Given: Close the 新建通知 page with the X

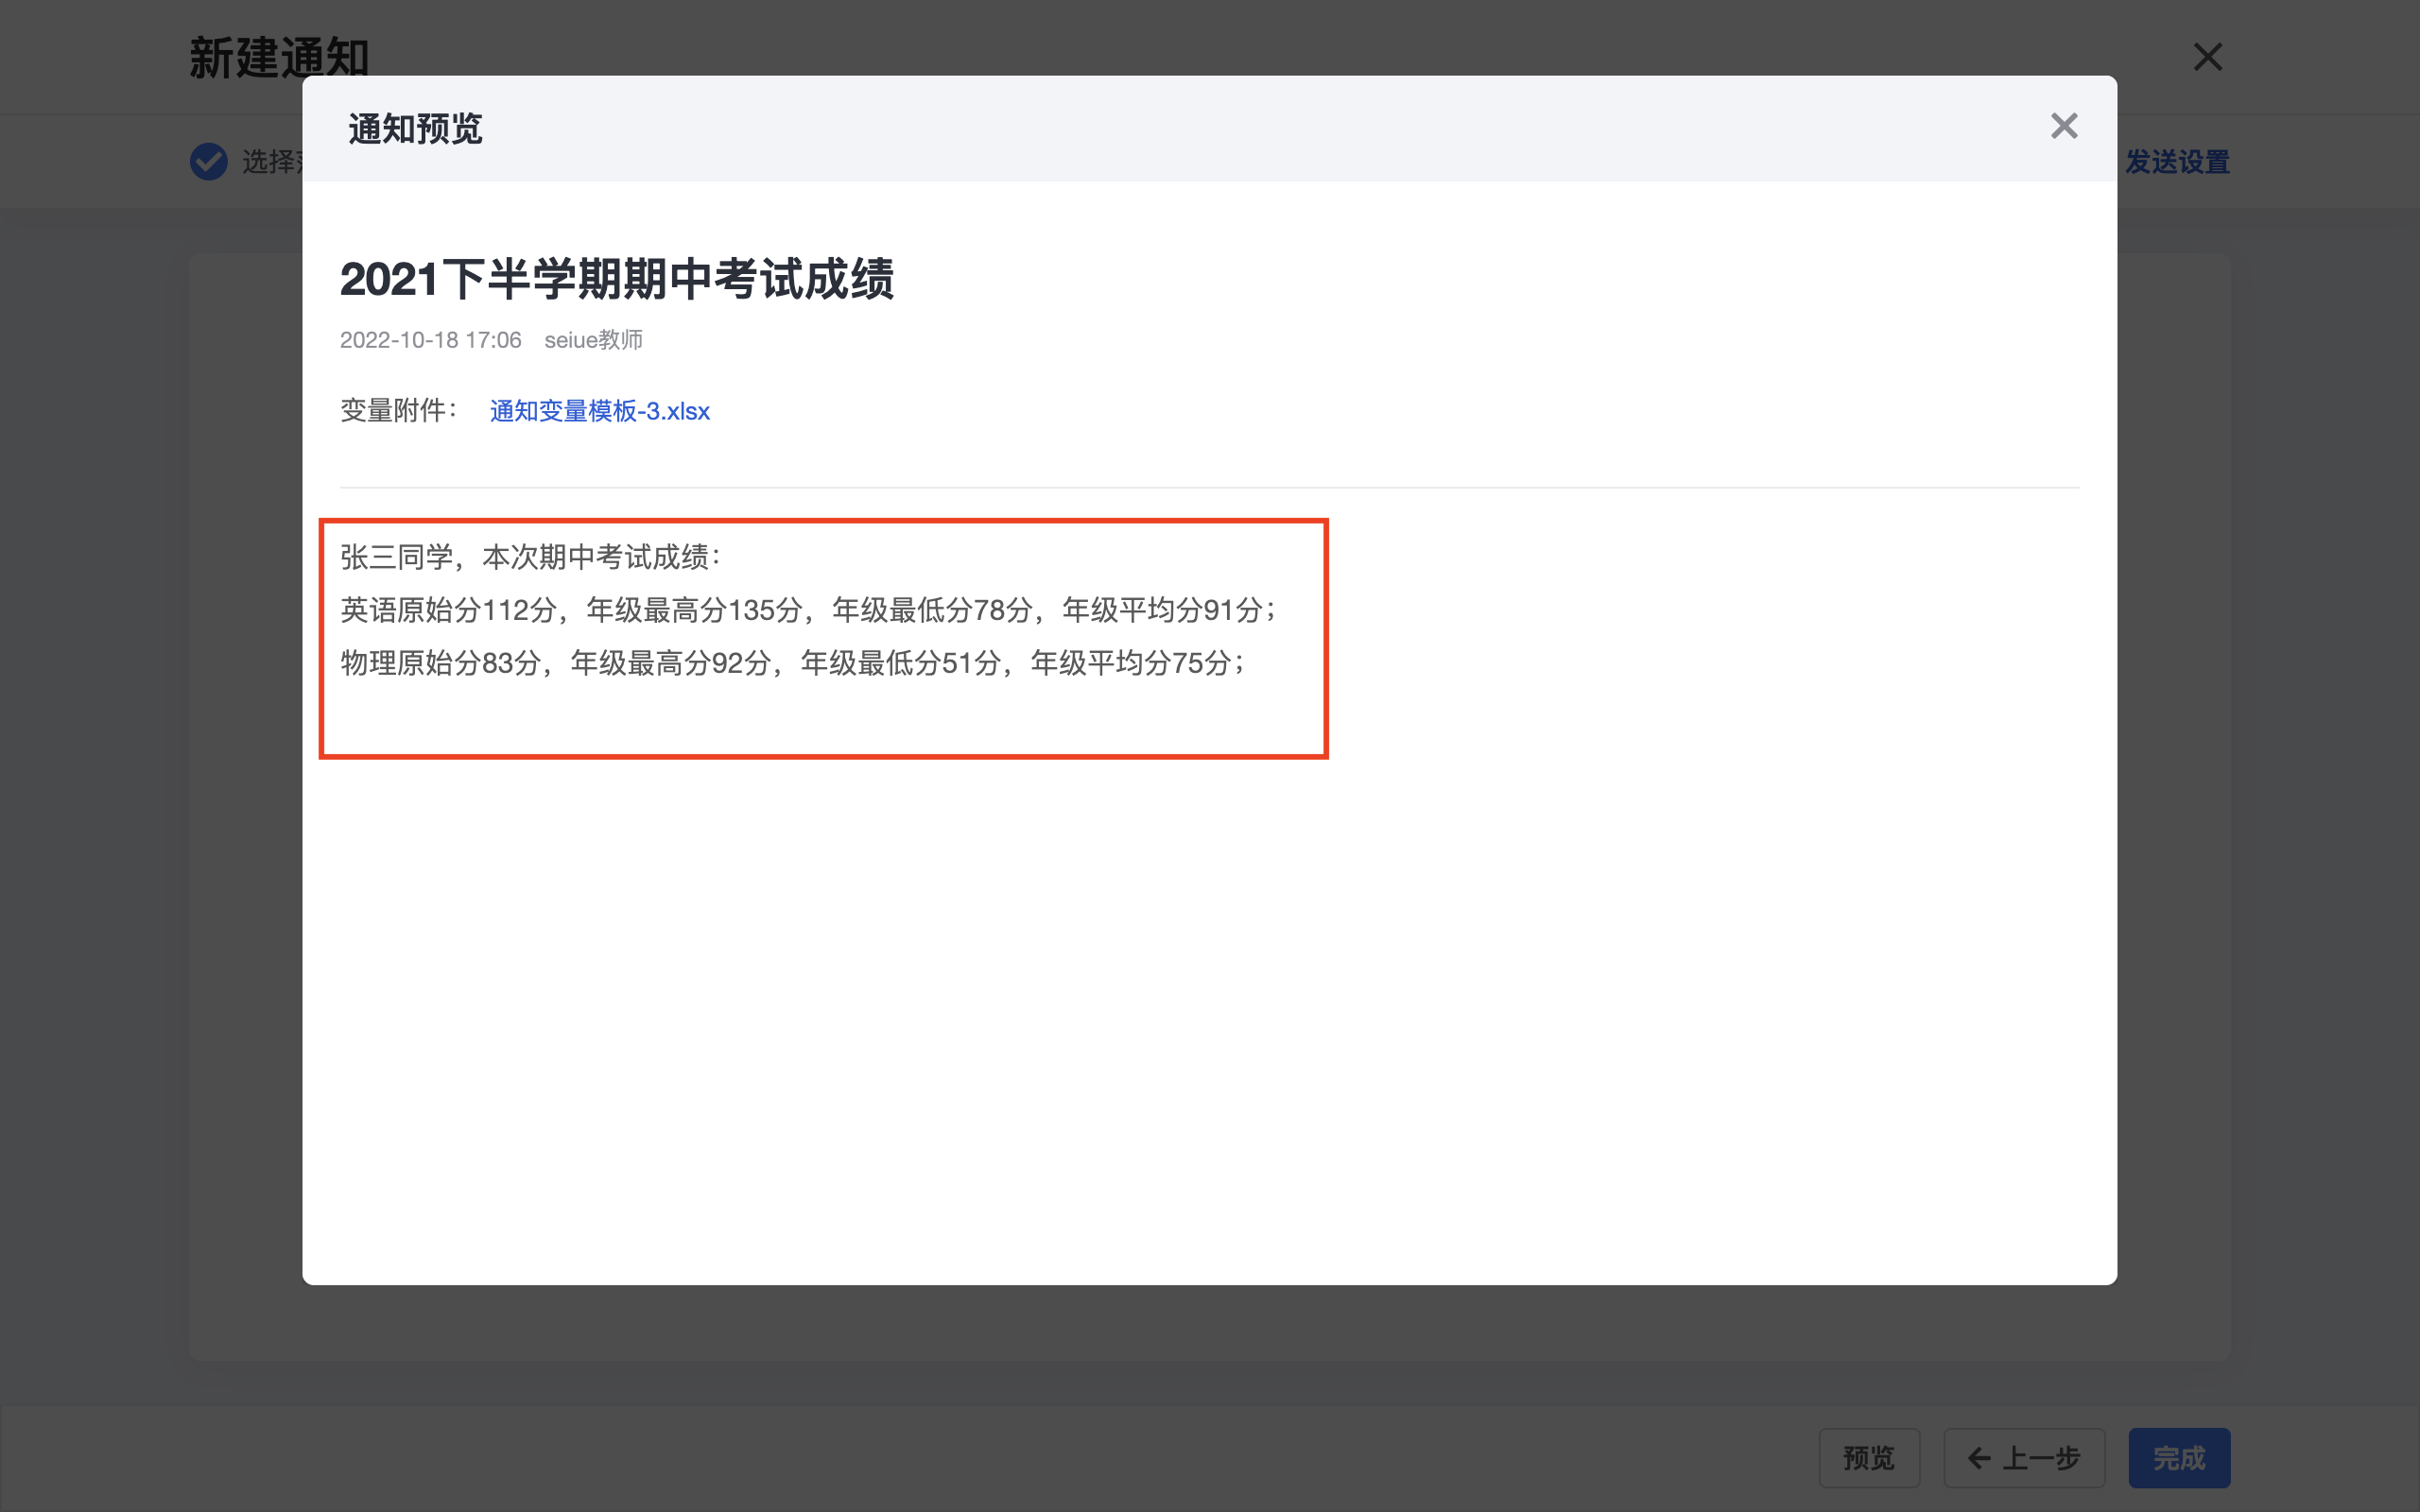Looking at the screenshot, I should click(x=2208, y=57).
